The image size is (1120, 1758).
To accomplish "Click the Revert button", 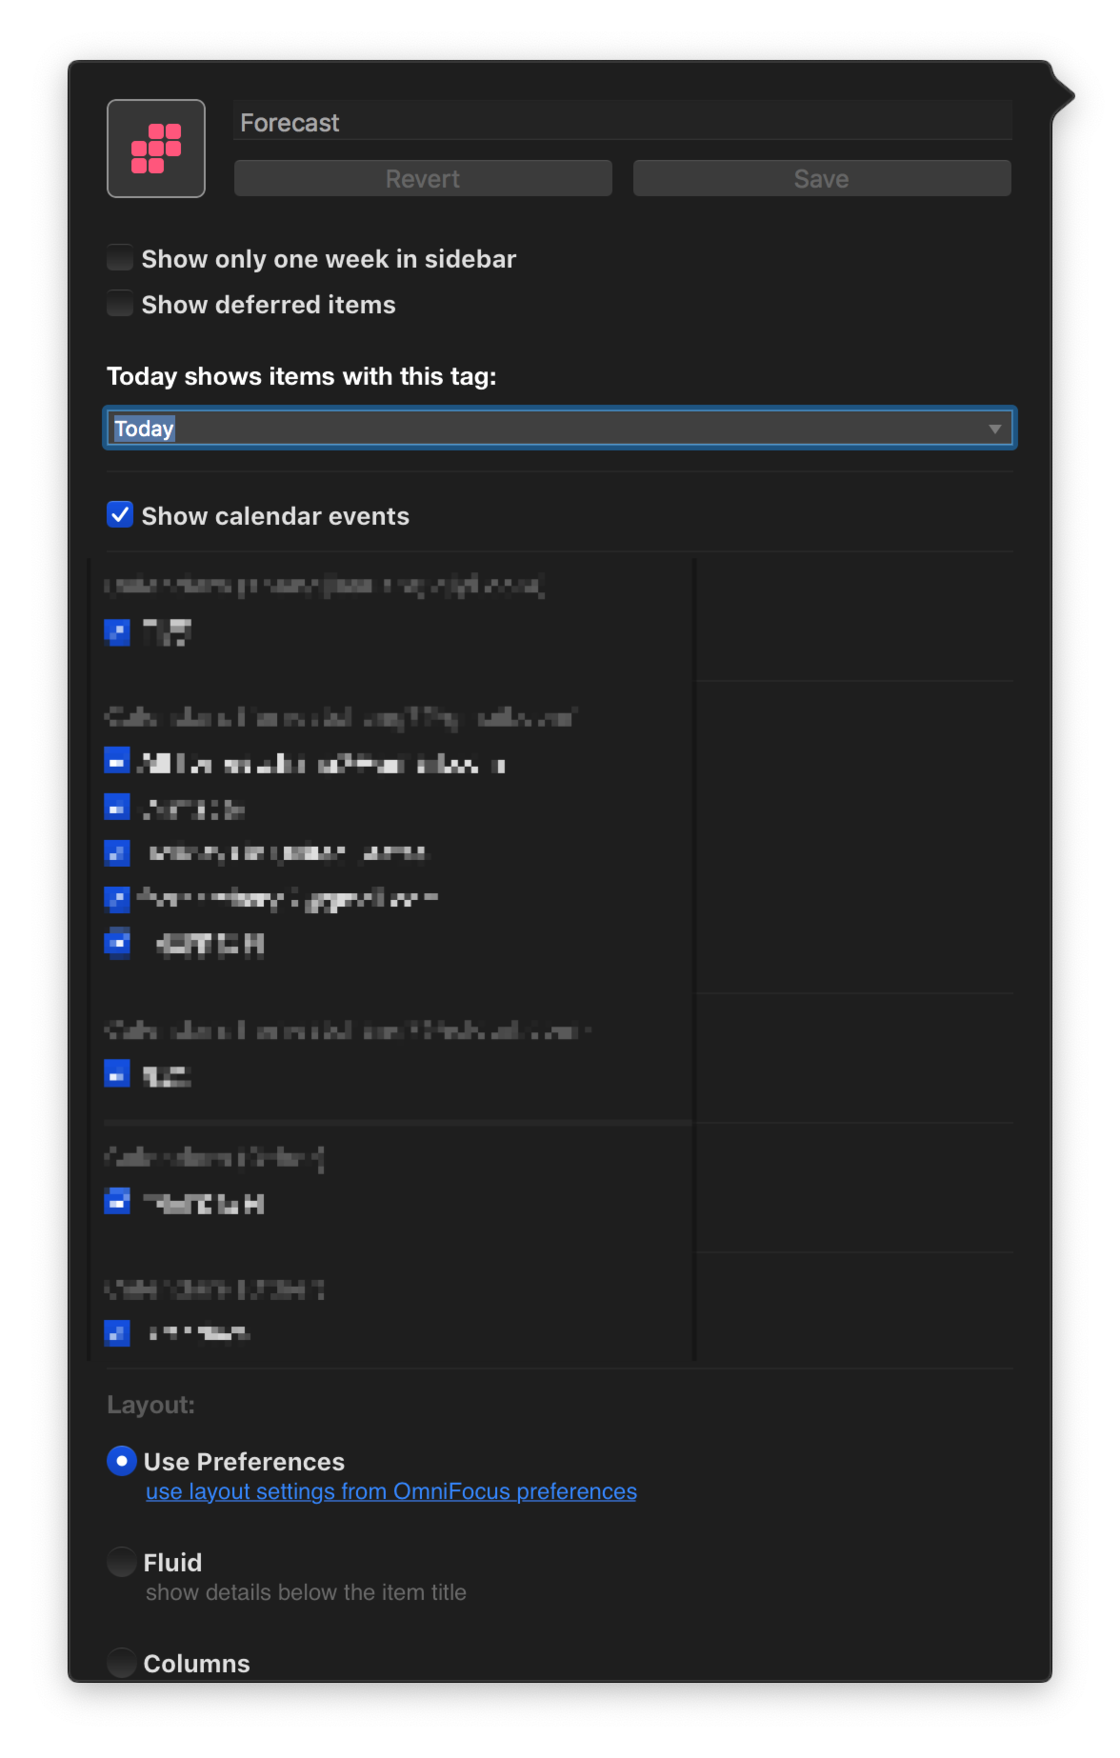I will coord(422,178).
